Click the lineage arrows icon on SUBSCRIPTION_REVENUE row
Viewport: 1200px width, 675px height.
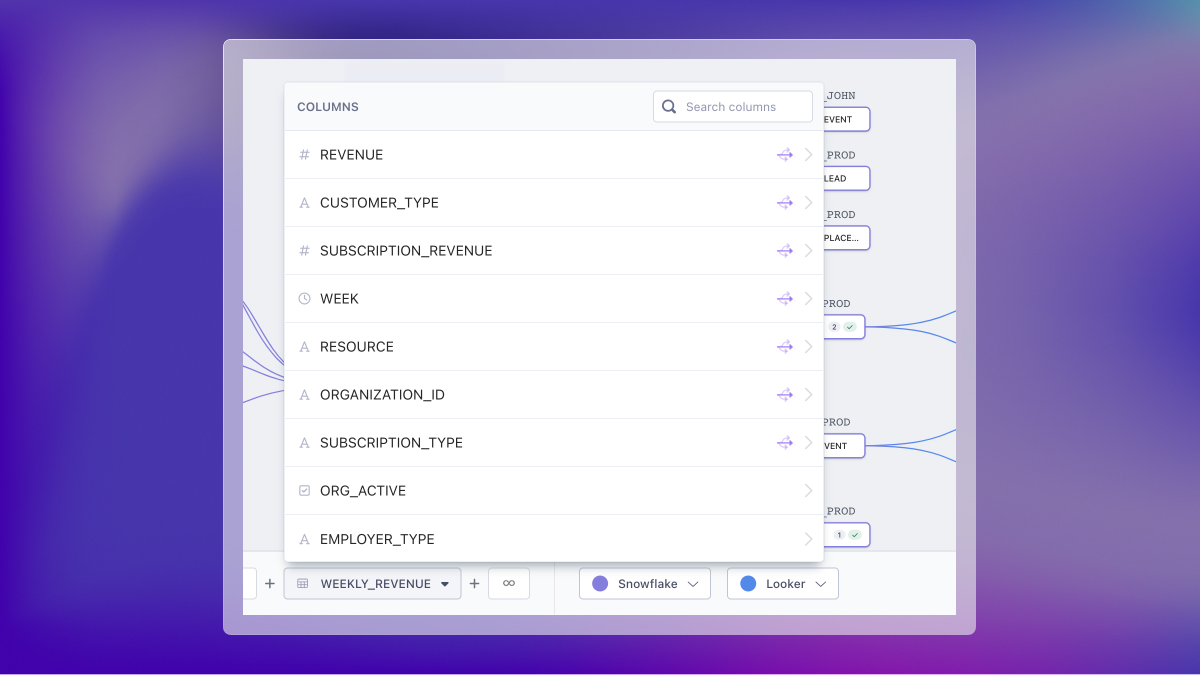click(x=784, y=250)
